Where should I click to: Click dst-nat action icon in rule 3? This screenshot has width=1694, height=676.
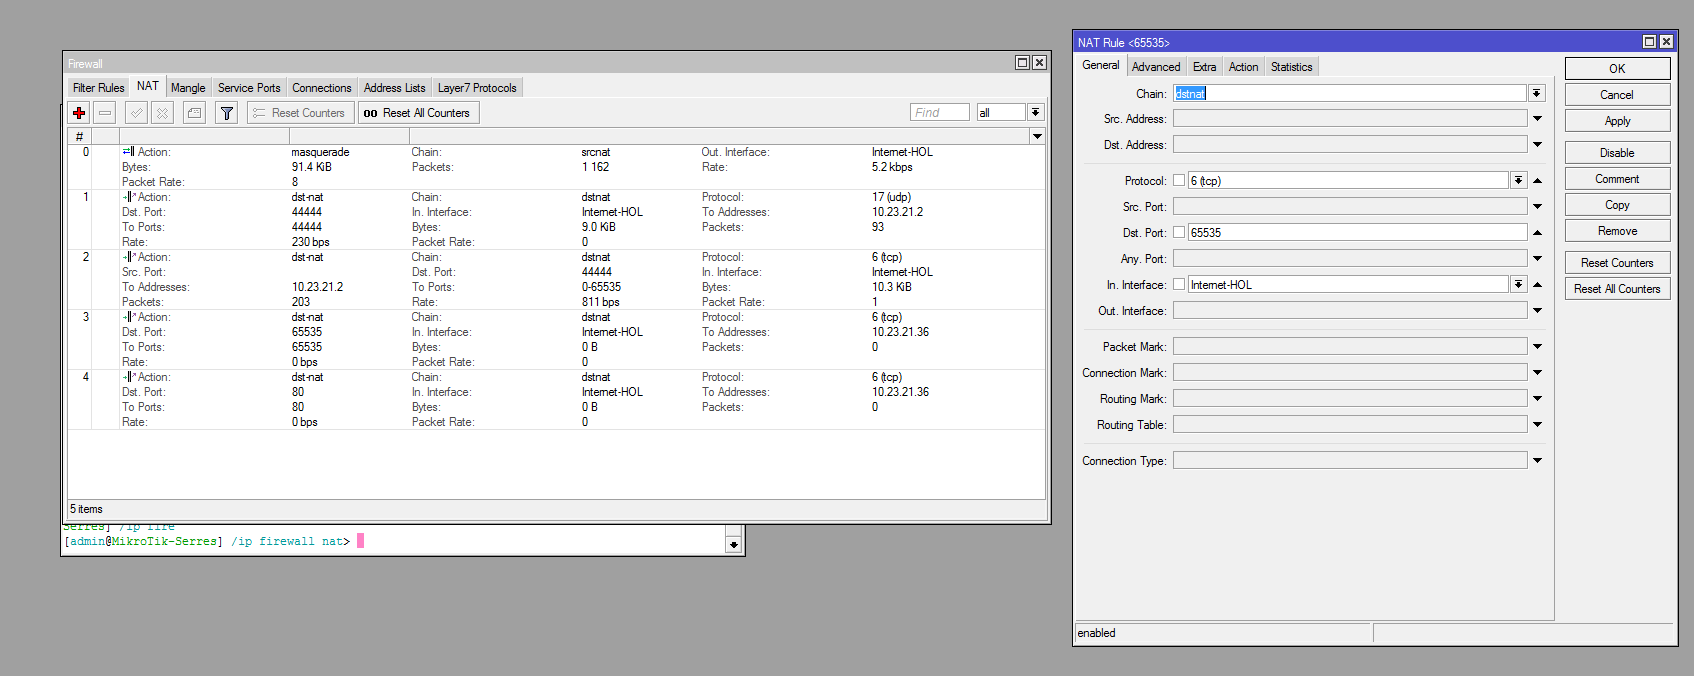(x=129, y=317)
